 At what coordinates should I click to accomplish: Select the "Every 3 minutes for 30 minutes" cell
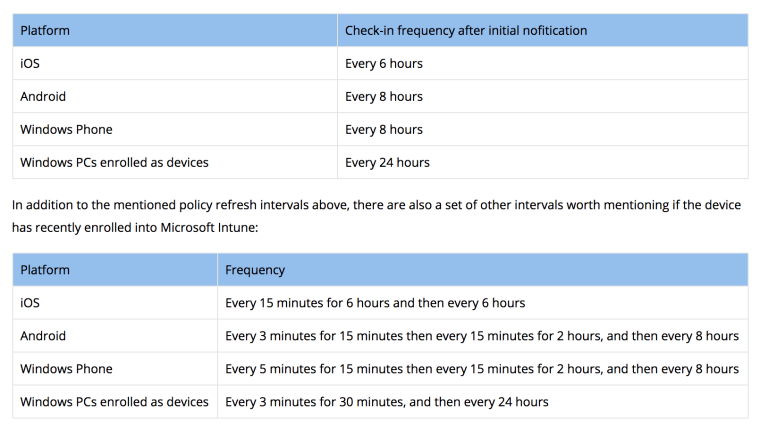(x=387, y=402)
